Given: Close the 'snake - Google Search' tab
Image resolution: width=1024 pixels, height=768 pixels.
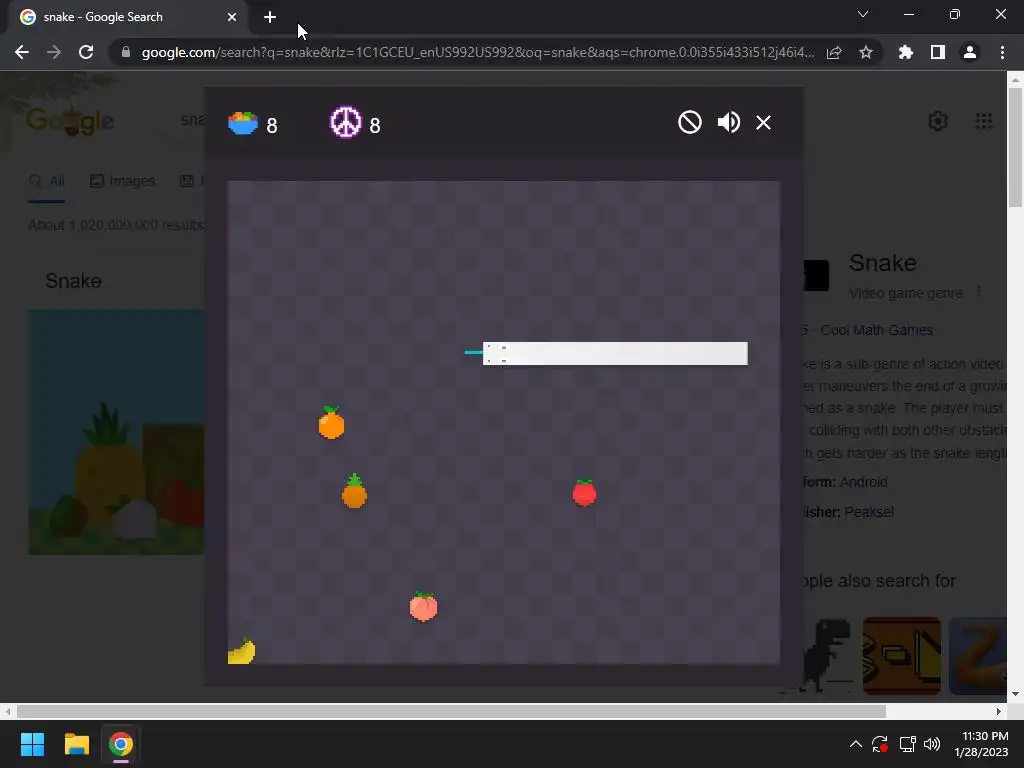Looking at the screenshot, I should pyautogui.click(x=232, y=17).
